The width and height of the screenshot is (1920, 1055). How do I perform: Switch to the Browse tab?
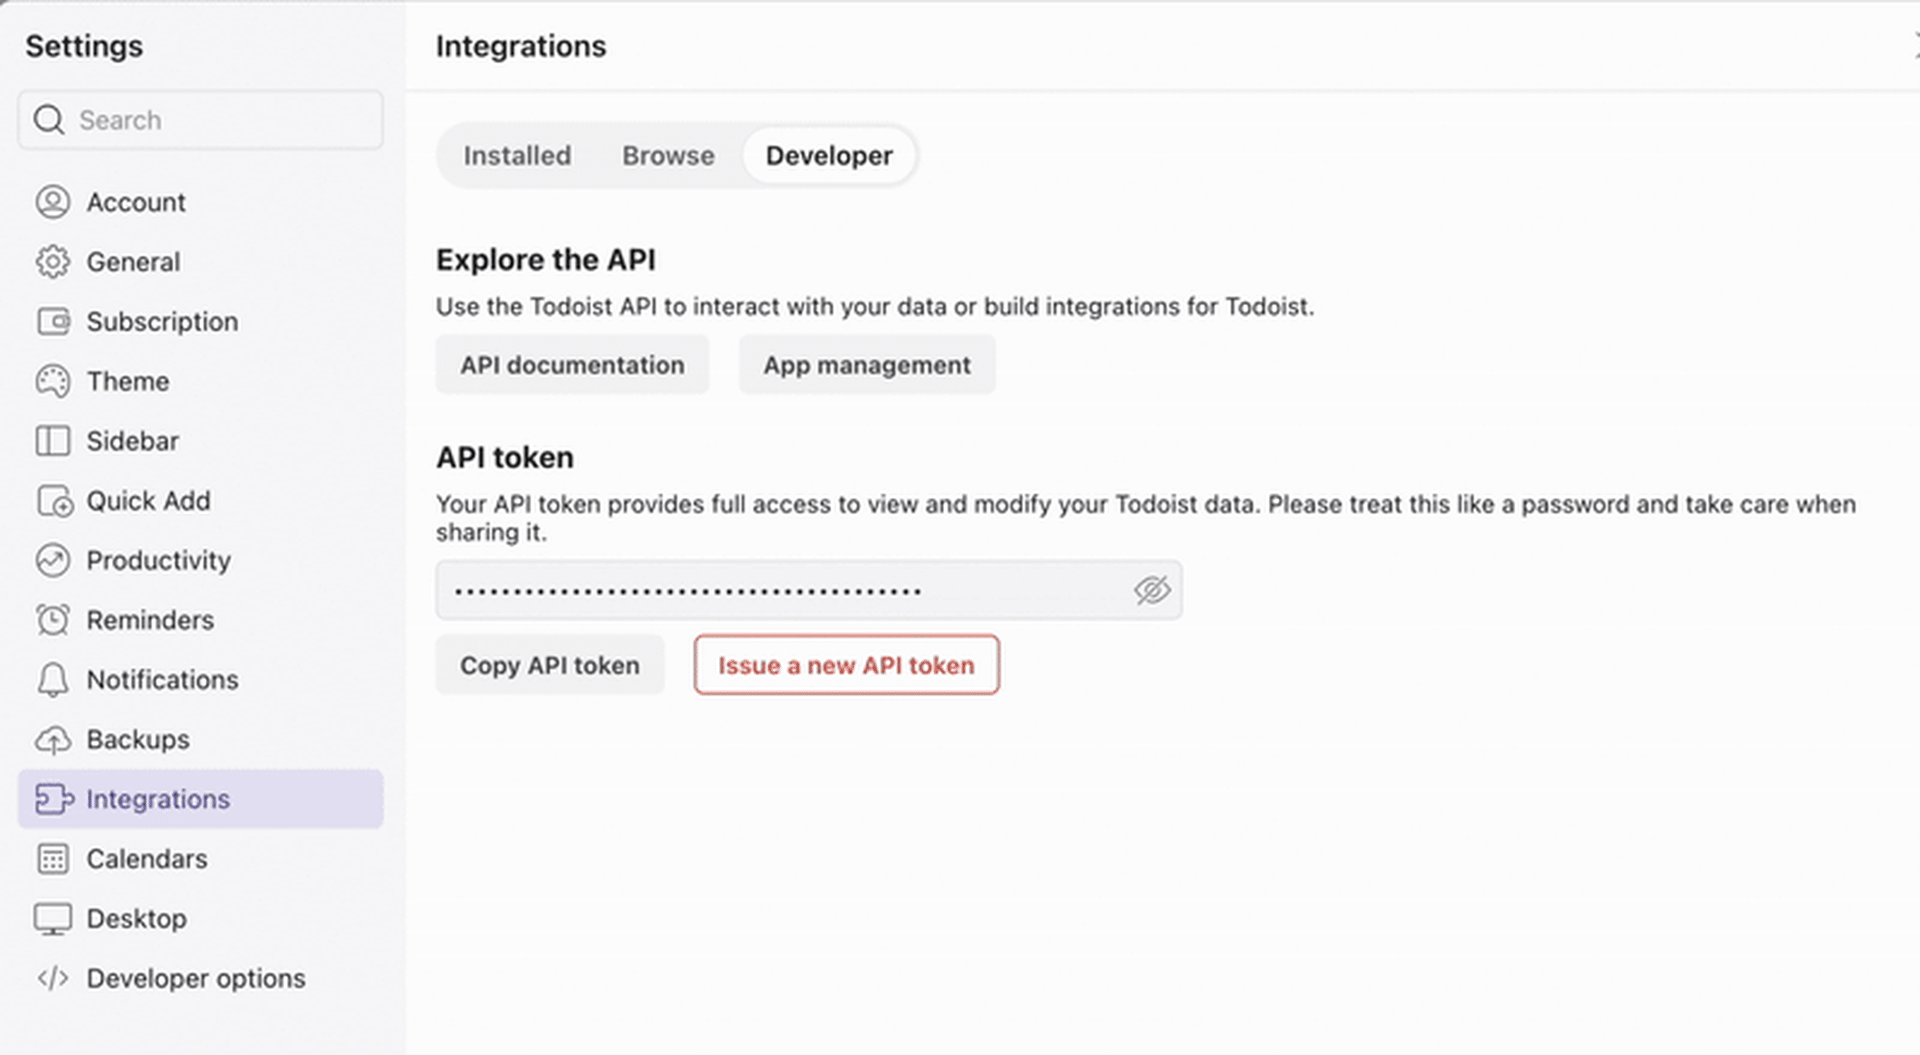668,155
